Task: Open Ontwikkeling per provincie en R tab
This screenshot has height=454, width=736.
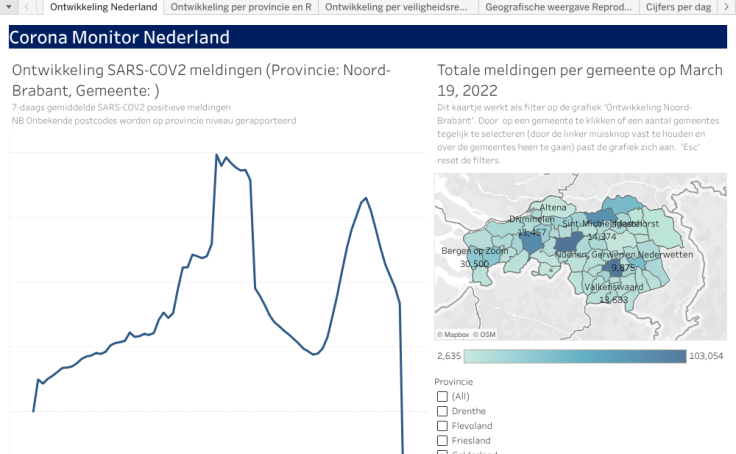Action: pos(241,7)
